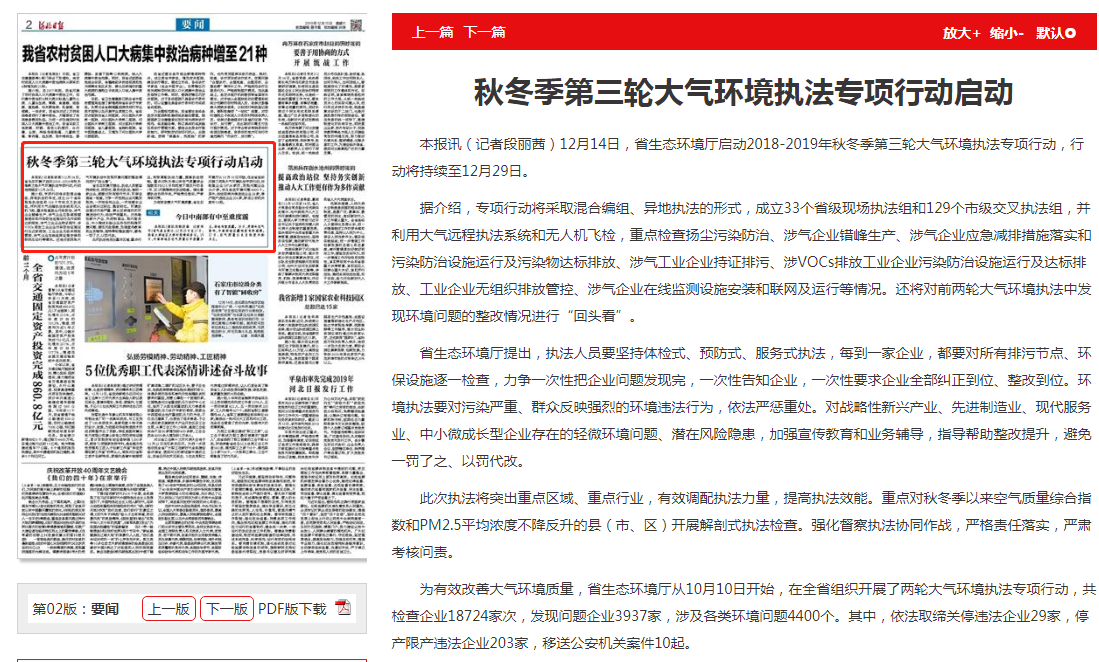Open vertical headline 全省交通固定资产投资 article
1099x662 pixels.
[36, 340]
